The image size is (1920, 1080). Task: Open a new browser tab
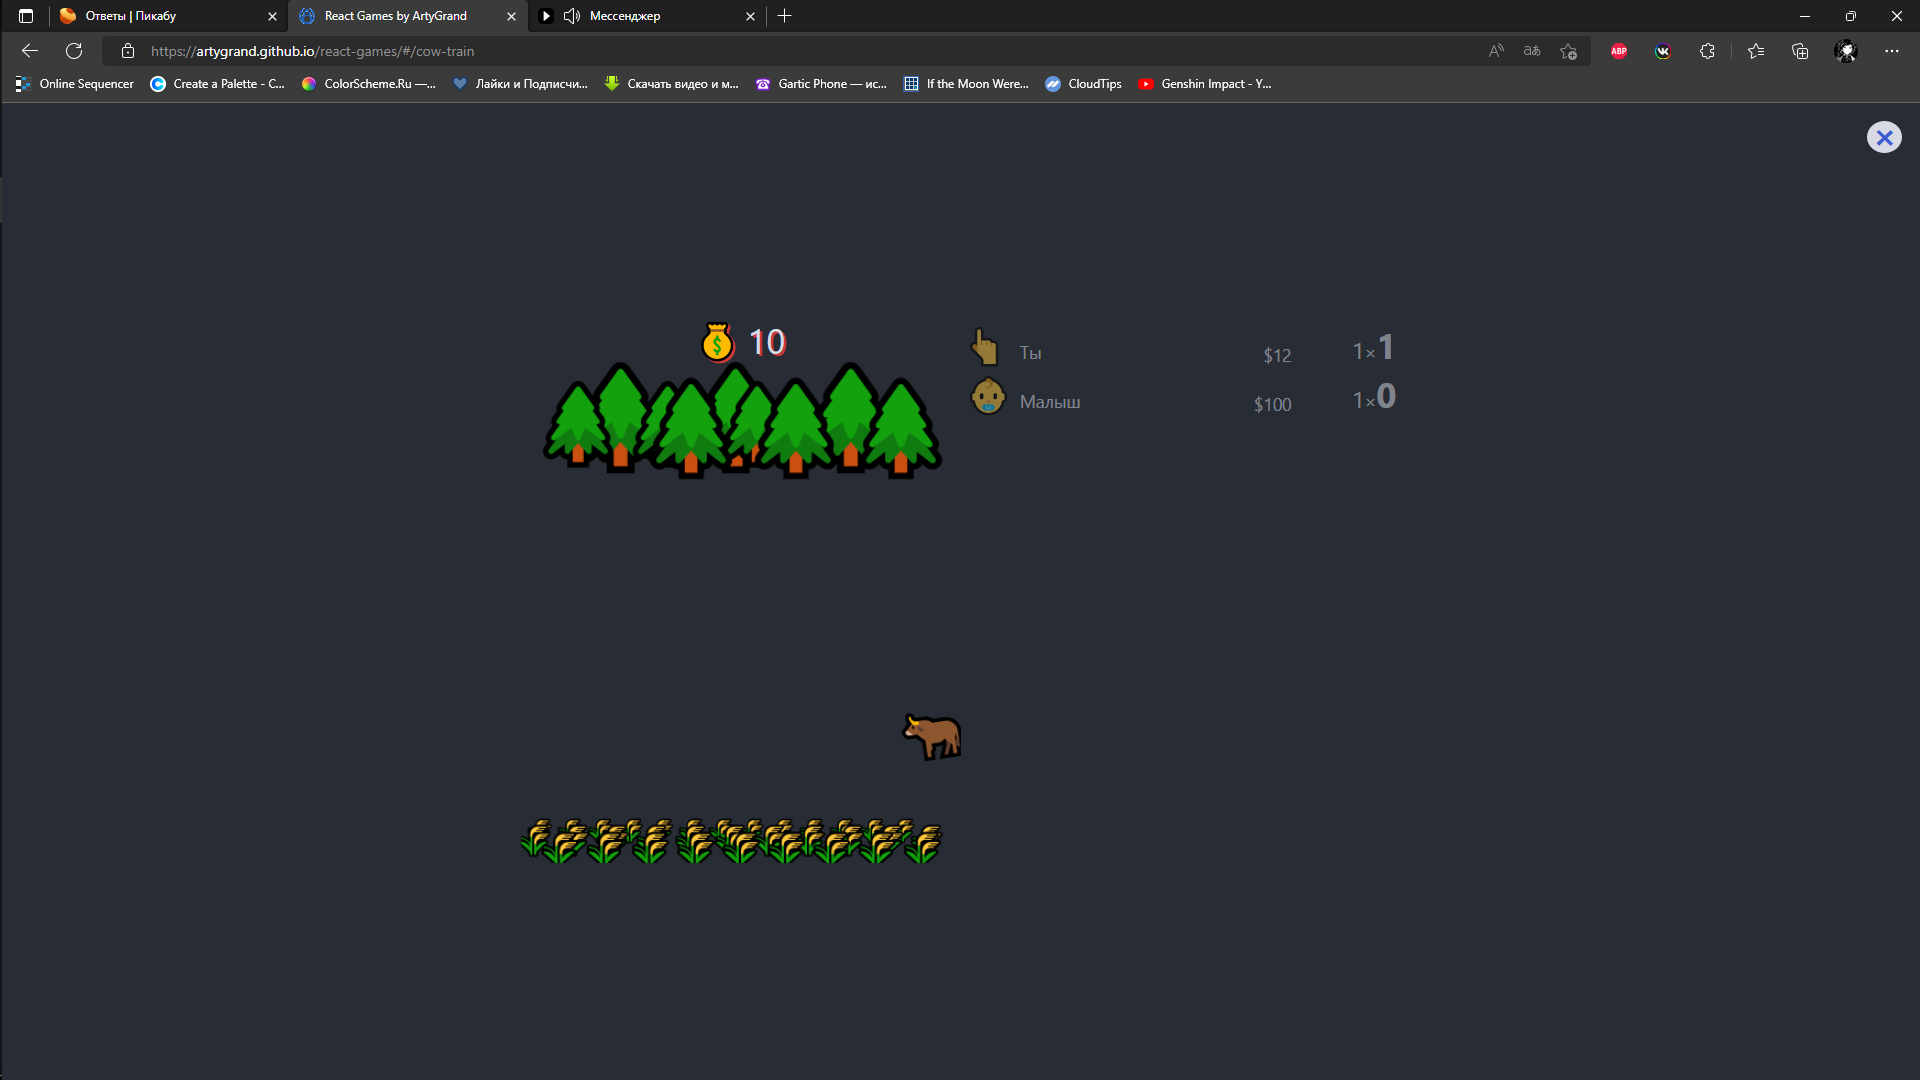pos(785,16)
